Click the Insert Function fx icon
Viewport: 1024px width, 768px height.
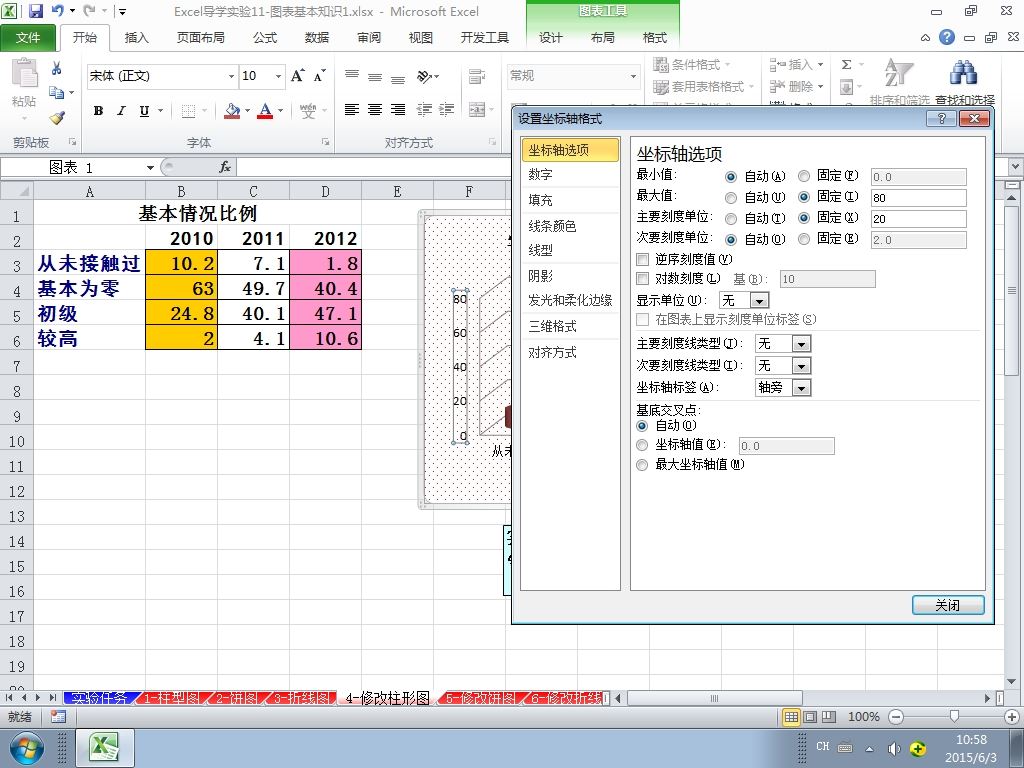pos(225,167)
